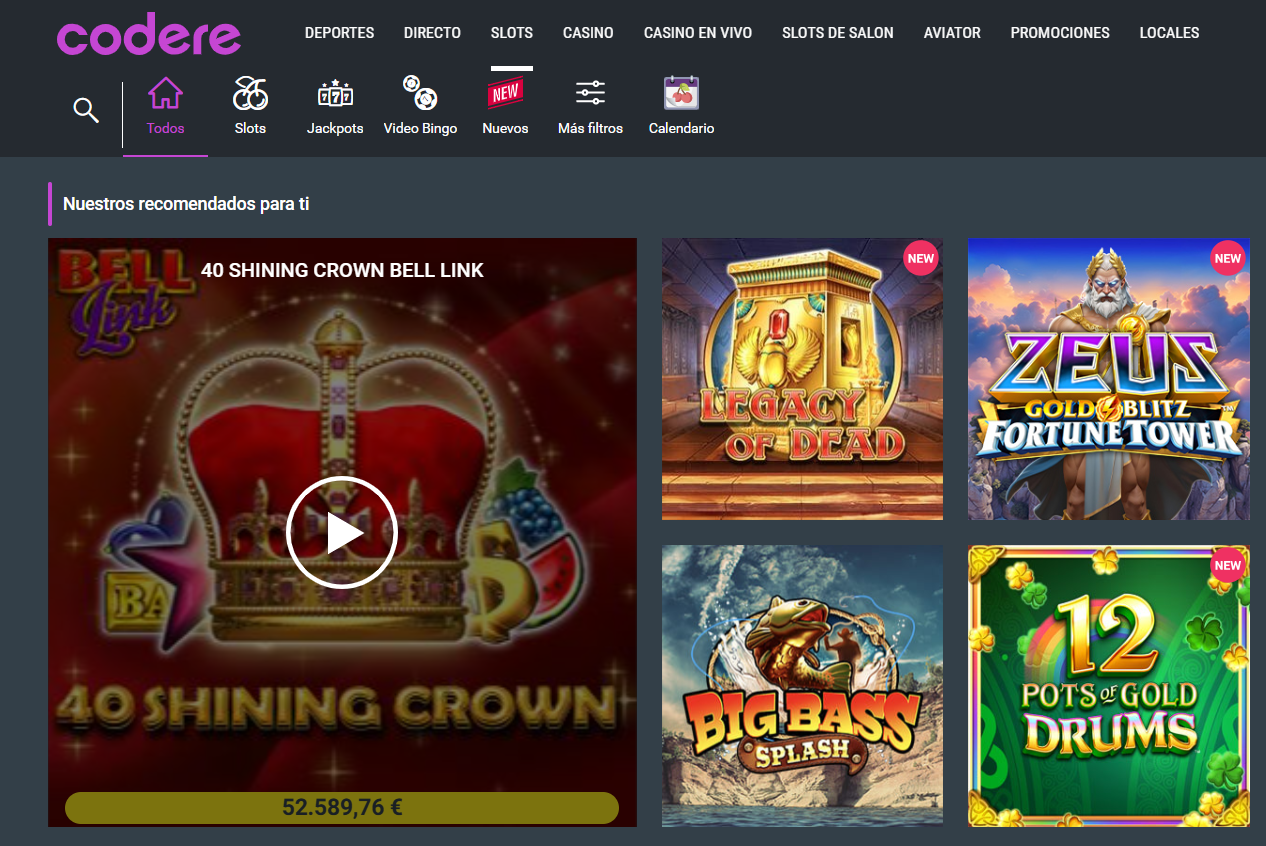1266x846 pixels.
Task: Open the Más filtros sliders icon
Action: pyautogui.click(x=591, y=93)
